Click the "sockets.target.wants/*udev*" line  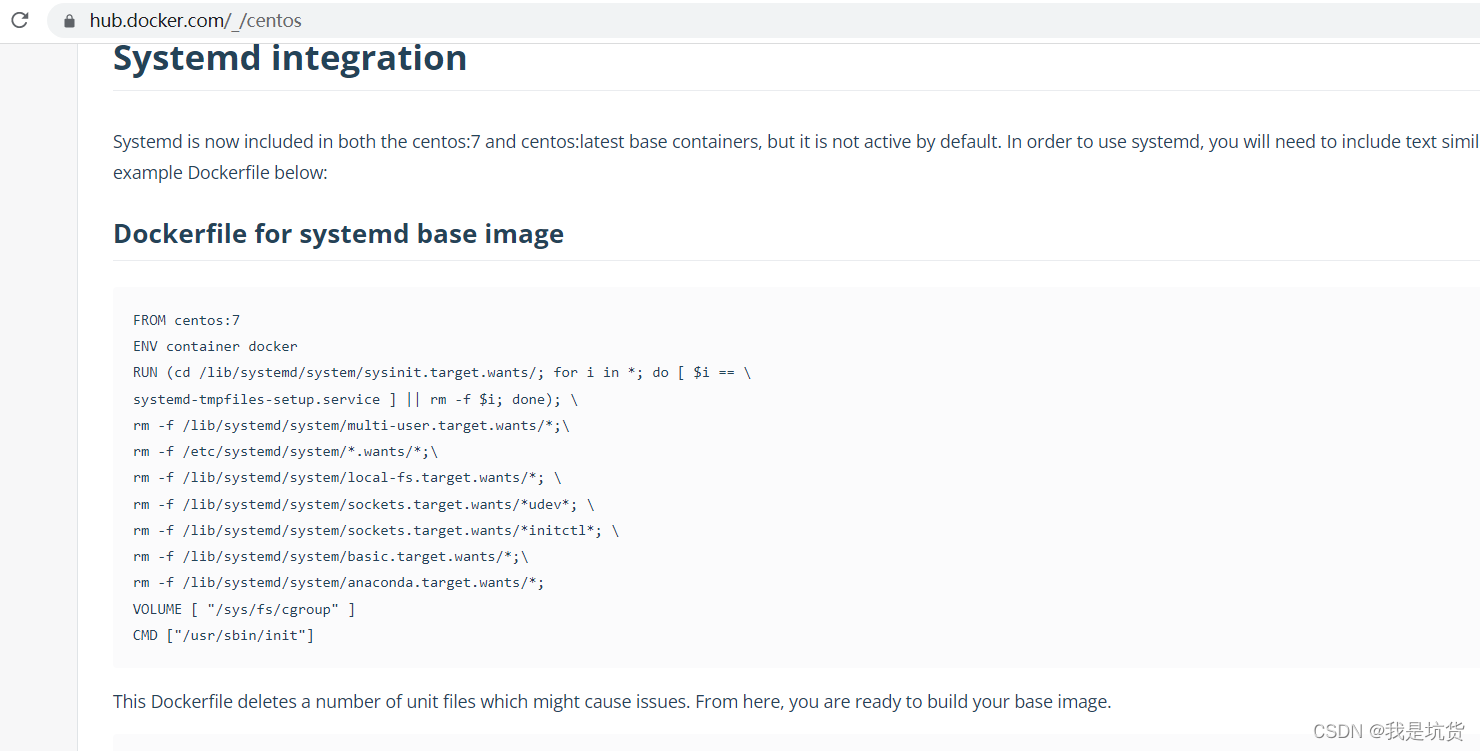point(364,504)
